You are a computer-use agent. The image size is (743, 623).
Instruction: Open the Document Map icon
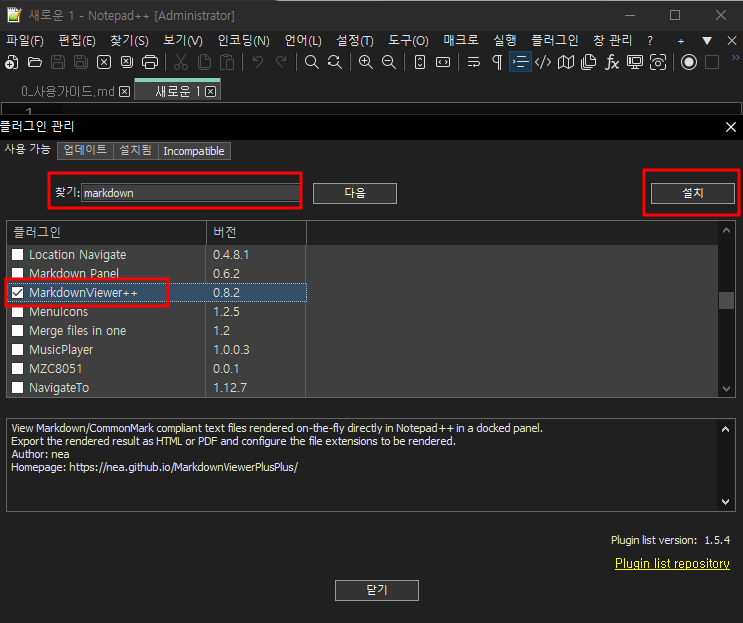coord(566,62)
